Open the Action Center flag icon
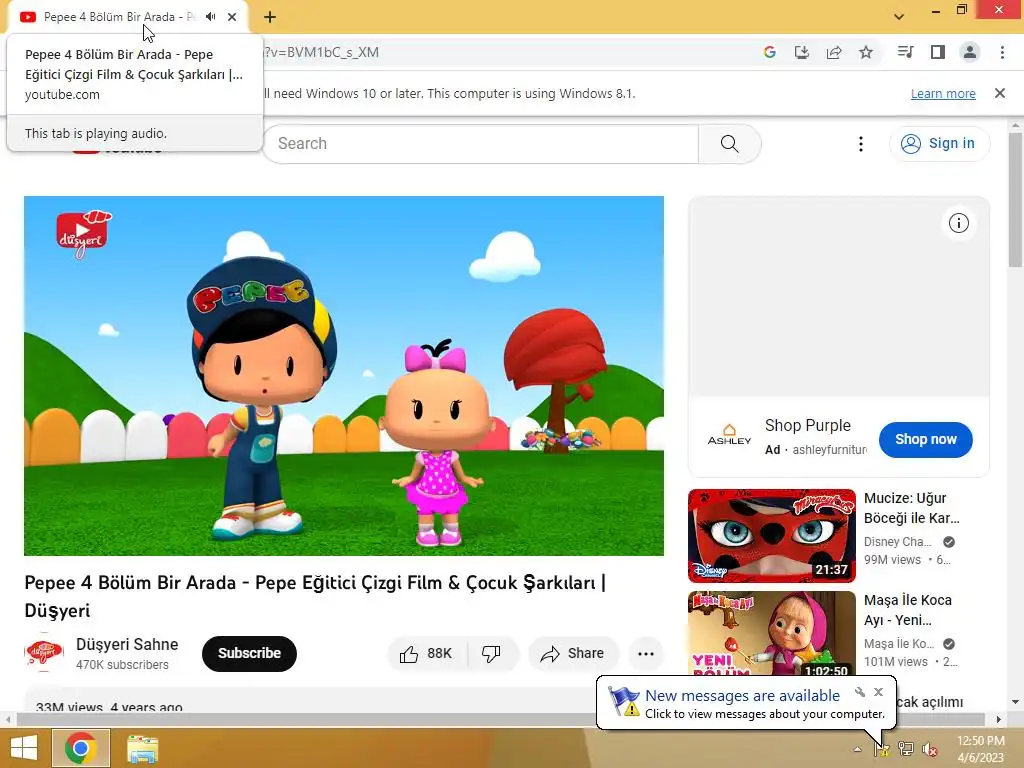This screenshot has height=768, width=1024. (x=881, y=749)
